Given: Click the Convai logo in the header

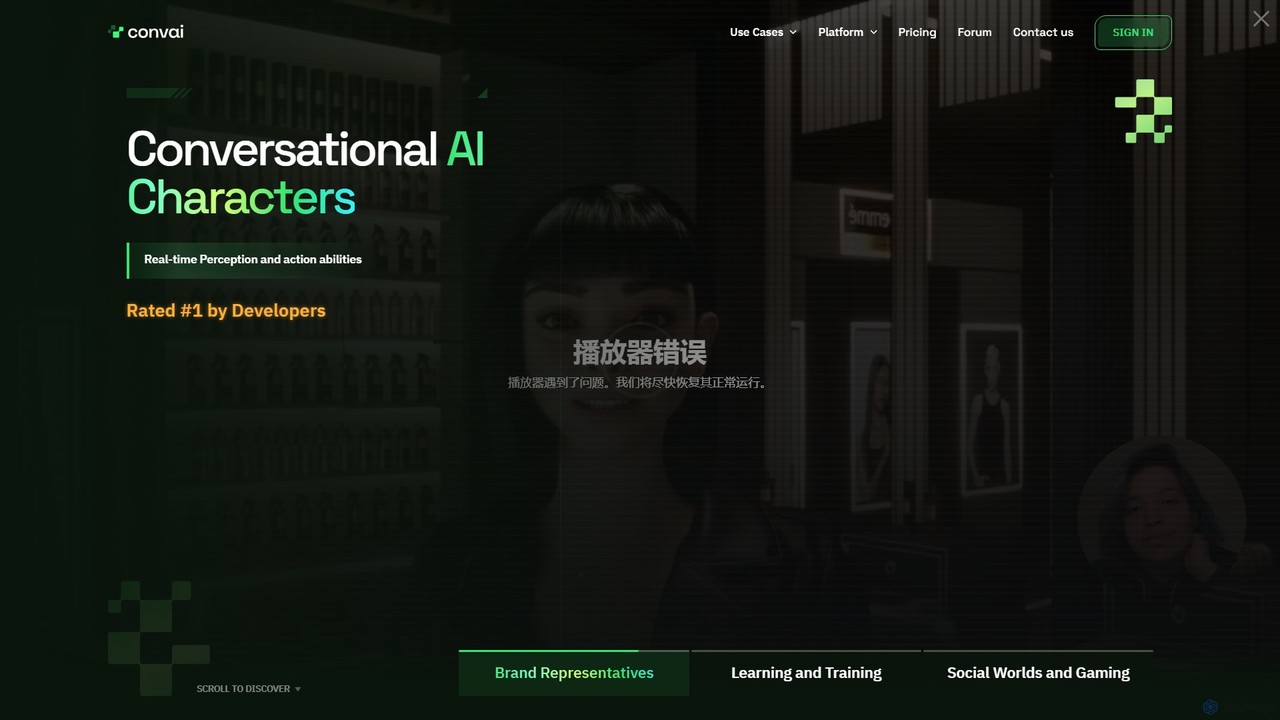Looking at the screenshot, I should [x=146, y=32].
